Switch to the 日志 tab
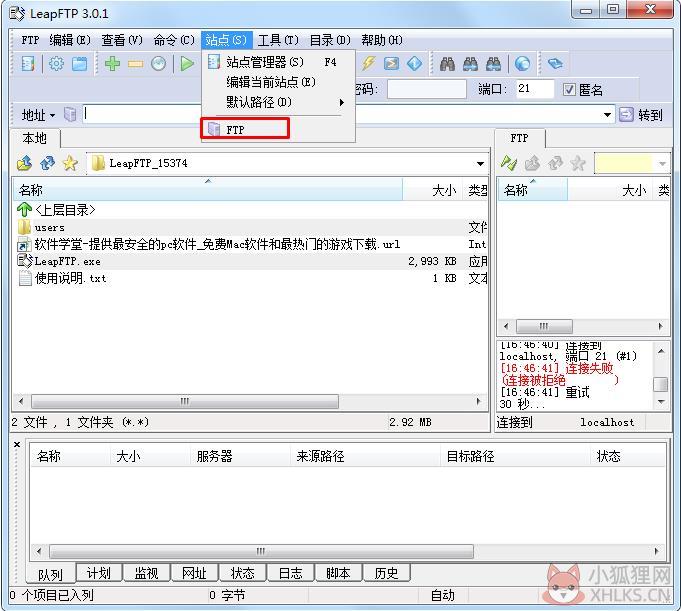The height and width of the screenshot is (611, 681). coord(290,573)
